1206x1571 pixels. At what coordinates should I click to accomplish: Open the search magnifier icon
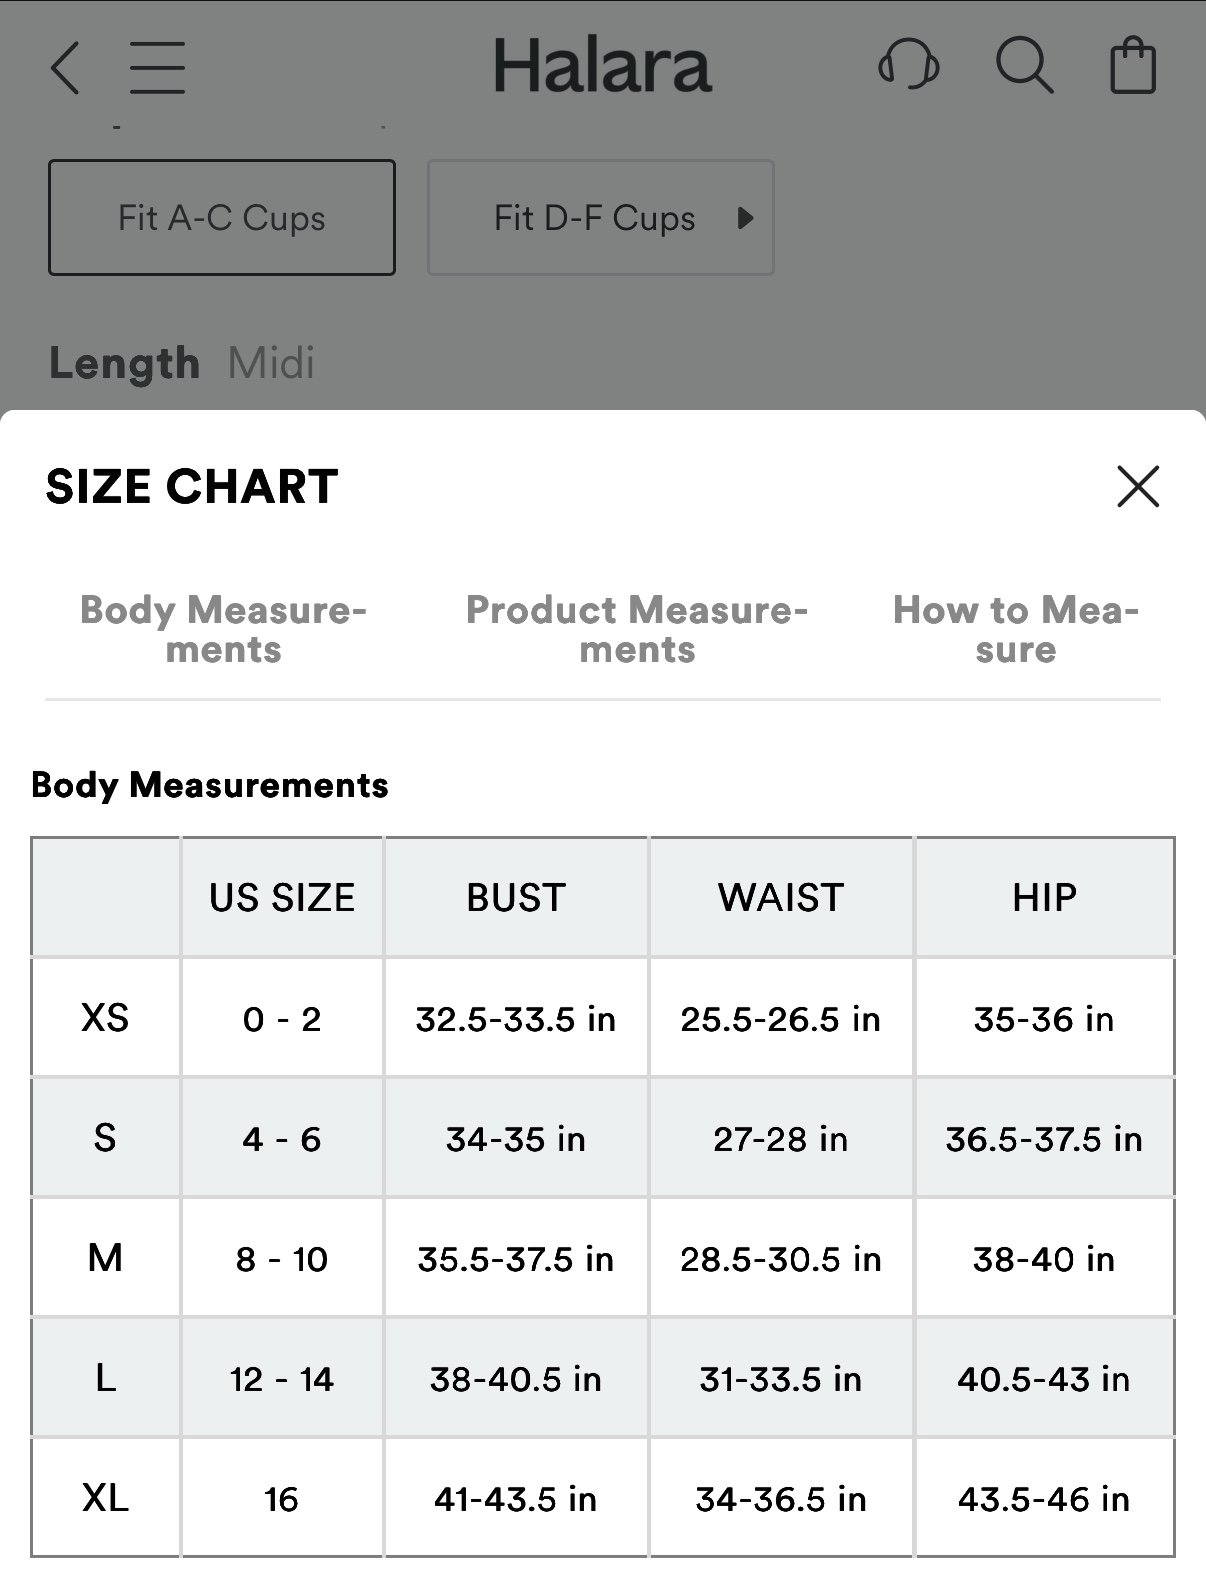[x=1025, y=66]
